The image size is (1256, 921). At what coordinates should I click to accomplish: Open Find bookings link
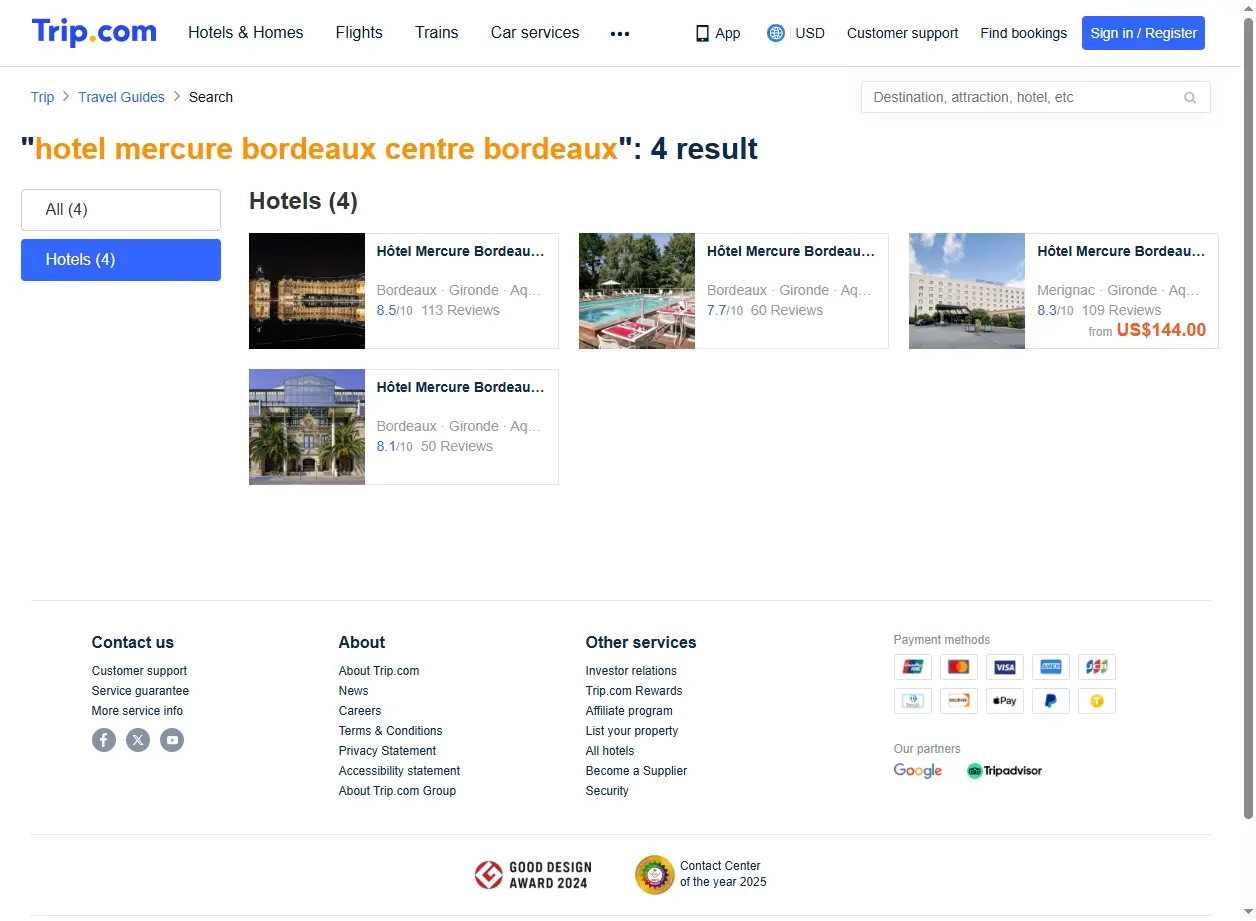coord(1023,33)
